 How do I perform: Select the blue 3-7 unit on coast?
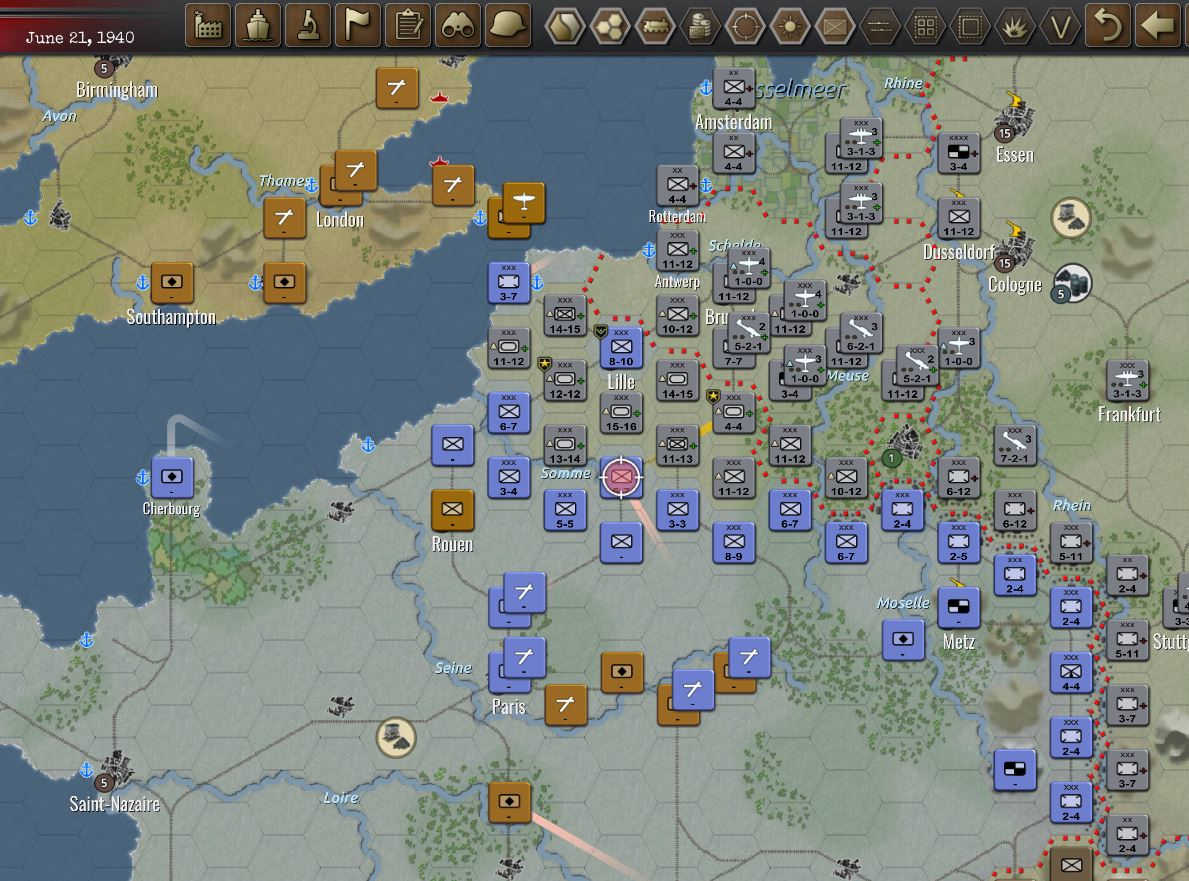[x=509, y=283]
